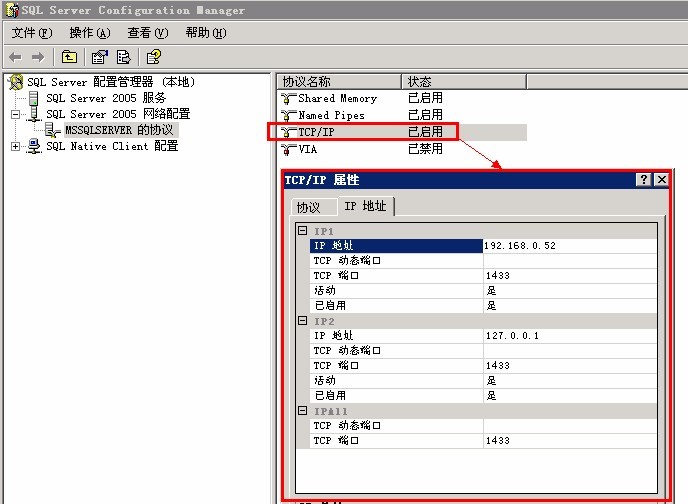Viewport: 688px width, 504px height.
Task: Select the Shared Memory protocol row
Action: pyautogui.click(x=337, y=98)
